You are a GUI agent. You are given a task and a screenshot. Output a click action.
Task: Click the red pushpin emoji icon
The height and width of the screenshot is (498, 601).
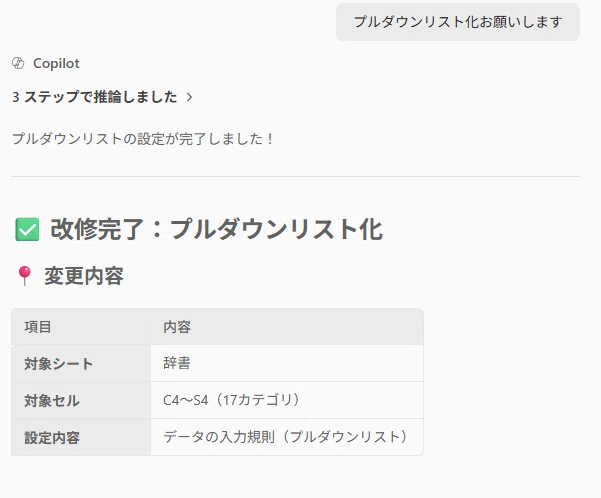(x=25, y=276)
